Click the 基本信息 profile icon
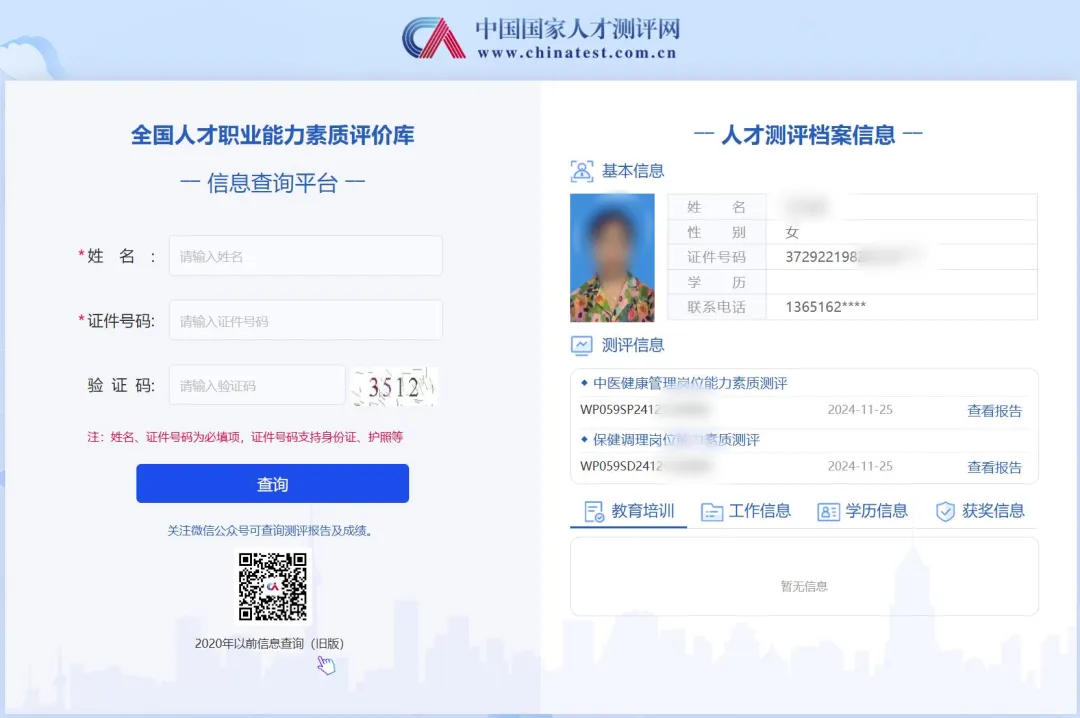 click(581, 171)
